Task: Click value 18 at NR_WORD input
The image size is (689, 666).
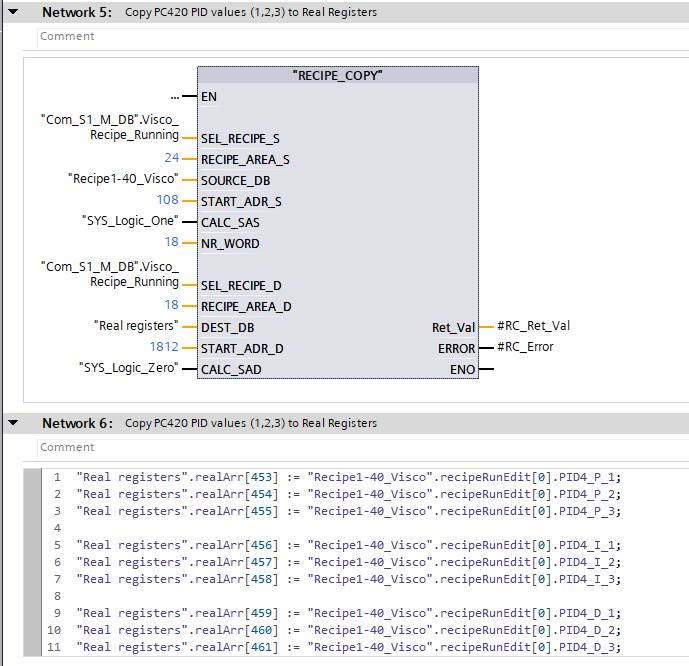Action: [171, 242]
